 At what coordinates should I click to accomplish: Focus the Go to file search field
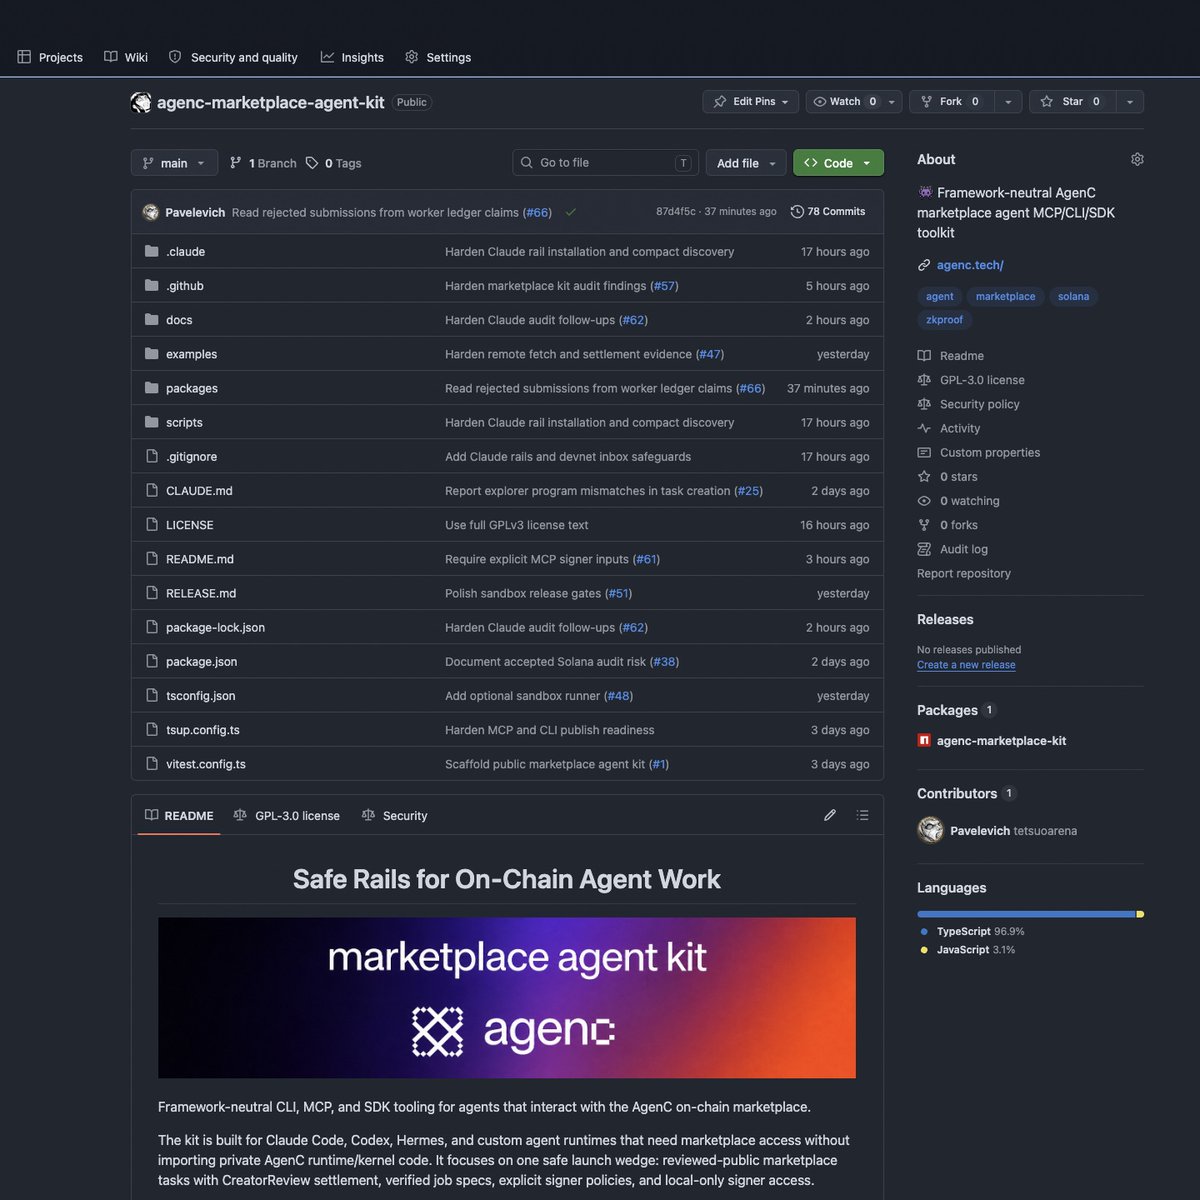click(606, 163)
